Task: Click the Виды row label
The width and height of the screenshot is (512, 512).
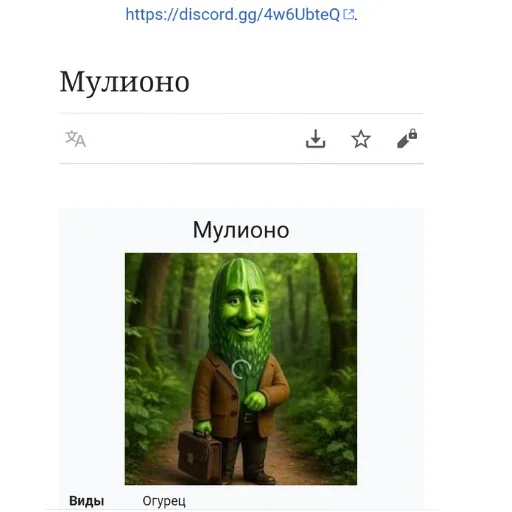Action: pyautogui.click(x=87, y=501)
